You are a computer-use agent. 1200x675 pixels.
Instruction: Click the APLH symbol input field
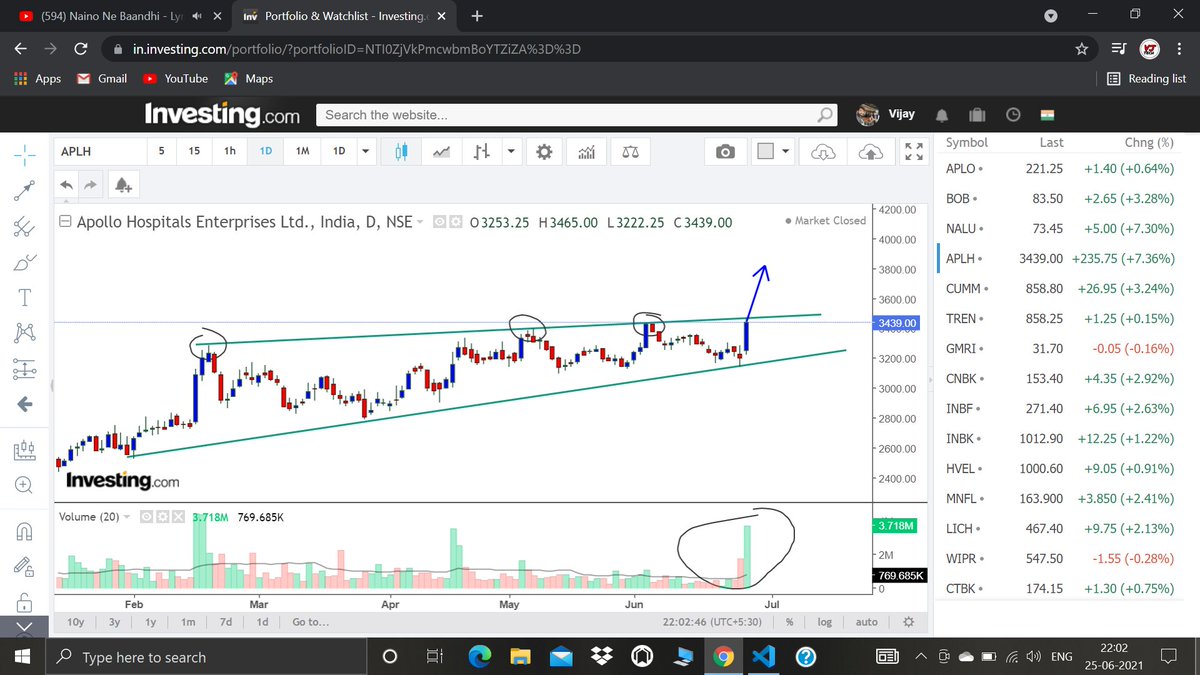pos(98,152)
